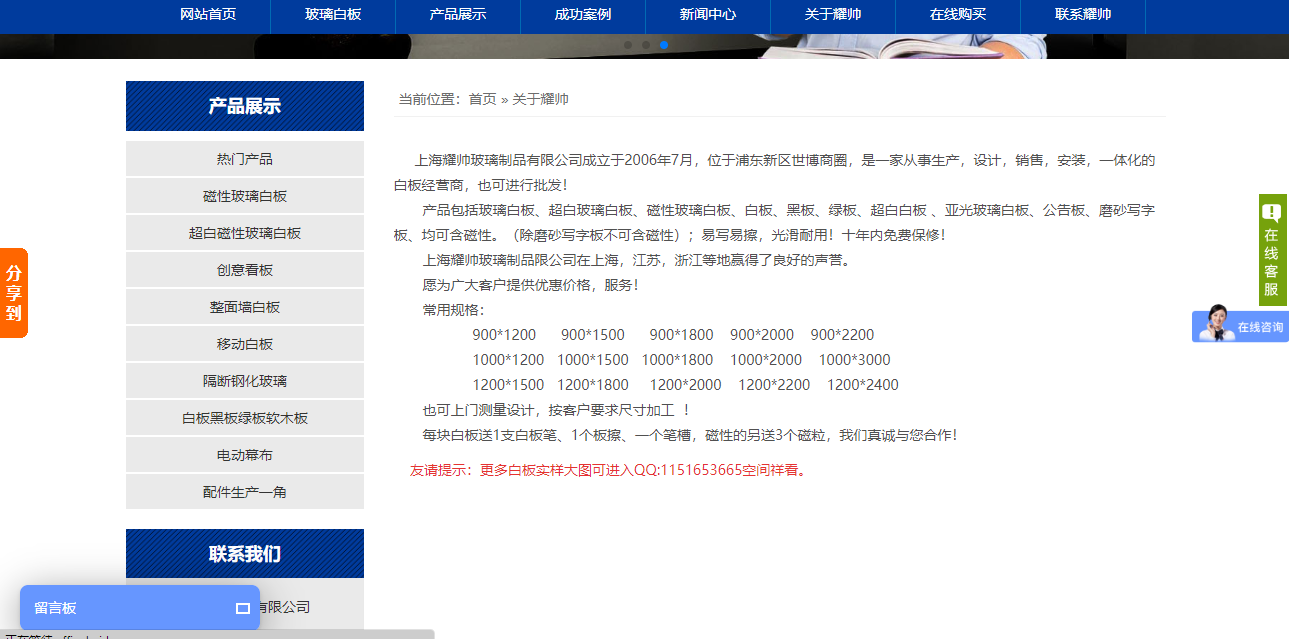Click 联系耀帅 in navigation bar
The height and width of the screenshot is (639, 1289).
[1083, 14]
